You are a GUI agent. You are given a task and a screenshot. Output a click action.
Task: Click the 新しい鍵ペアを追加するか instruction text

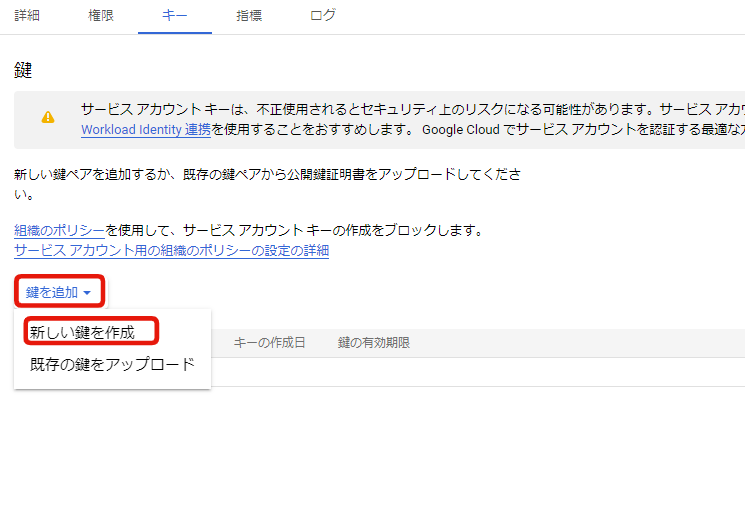tap(267, 184)
